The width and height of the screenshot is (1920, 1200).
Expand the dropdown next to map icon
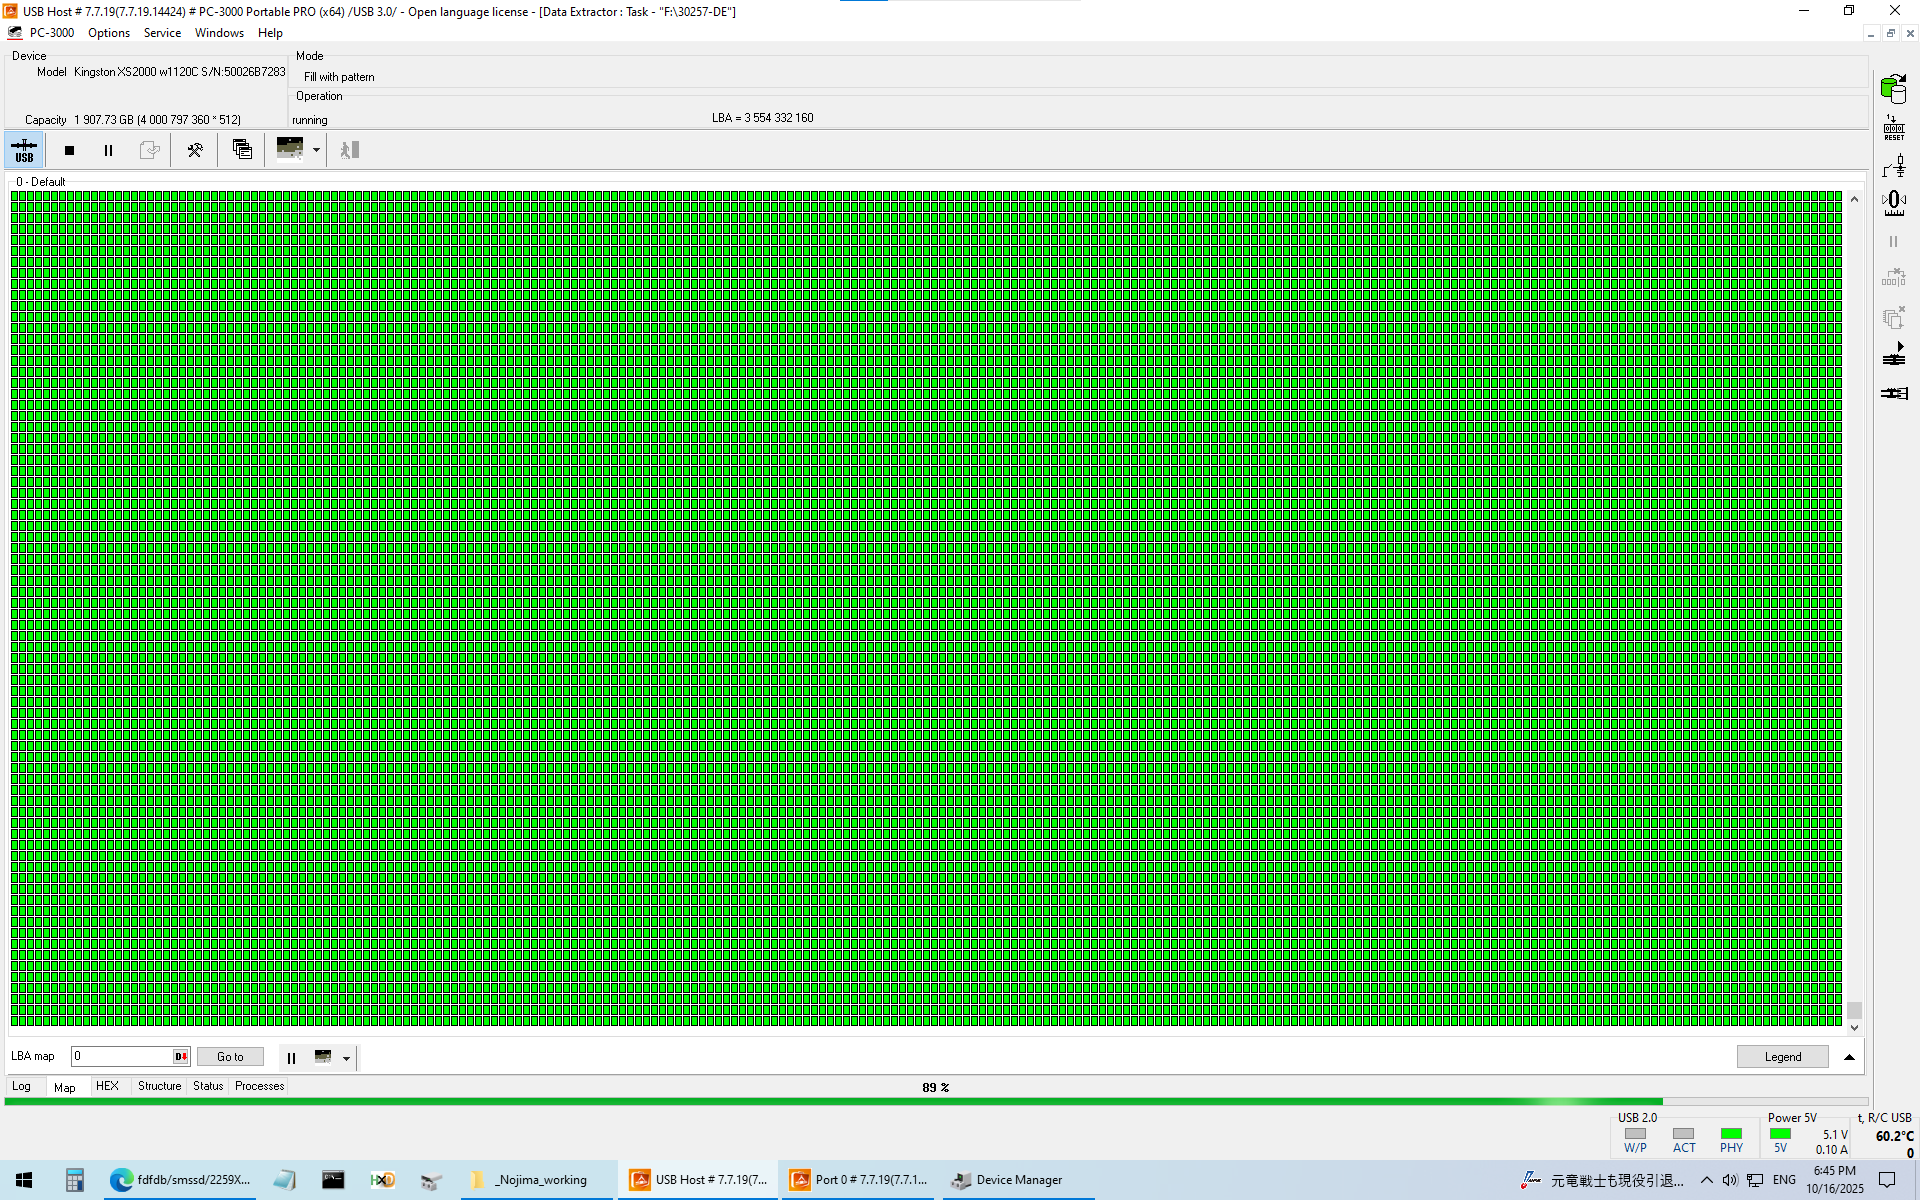[316, 150]
